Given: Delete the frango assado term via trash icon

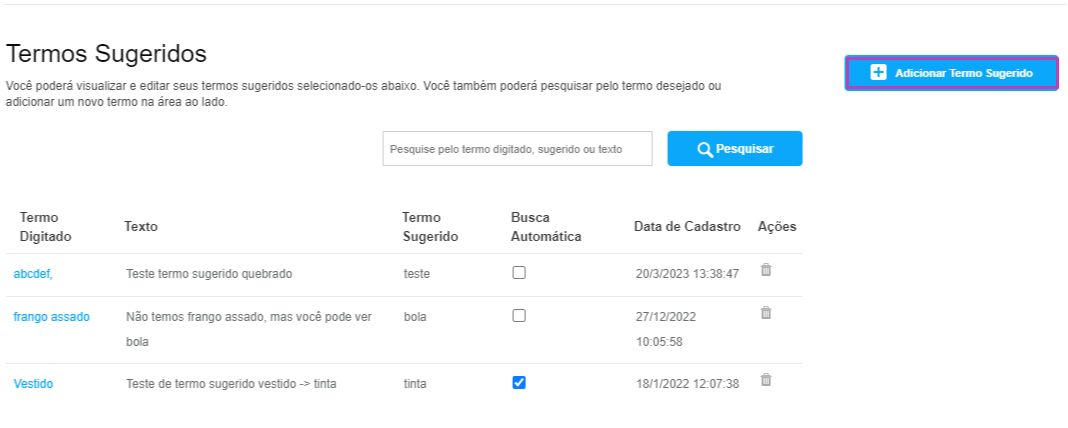Looking at the screenshot, I should (766, 313).
